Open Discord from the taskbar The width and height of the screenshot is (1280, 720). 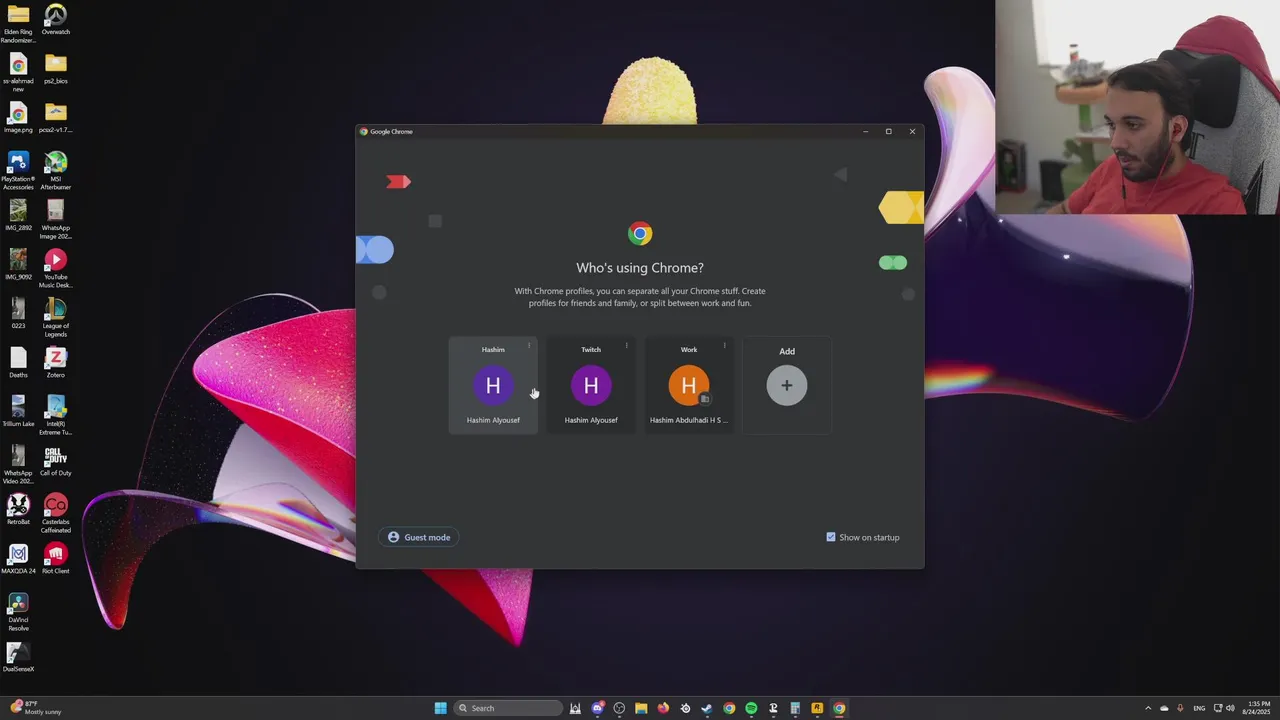click(x=597, y=708)
